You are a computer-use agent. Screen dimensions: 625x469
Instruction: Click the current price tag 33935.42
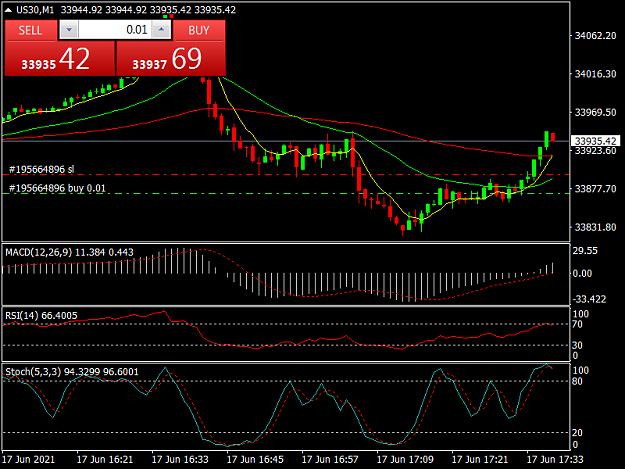click(596, 141)
